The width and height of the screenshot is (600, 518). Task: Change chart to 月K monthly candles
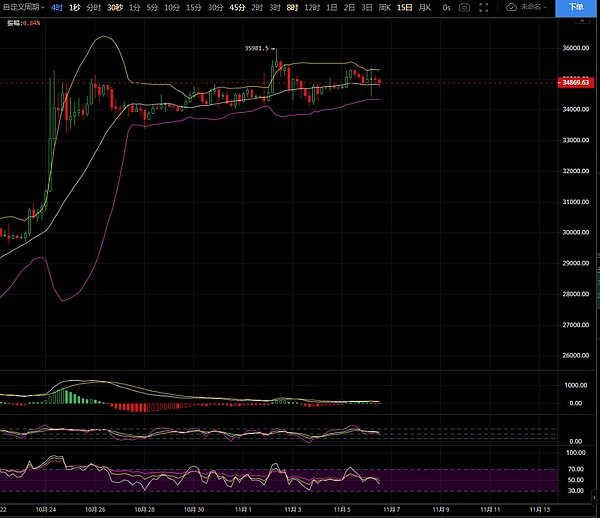425,7
